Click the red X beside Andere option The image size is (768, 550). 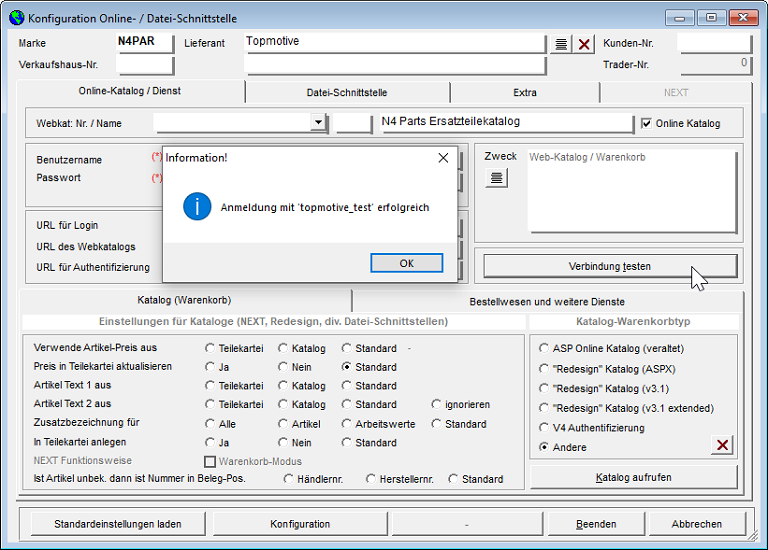pyautogui.click(x=722, y=445)
